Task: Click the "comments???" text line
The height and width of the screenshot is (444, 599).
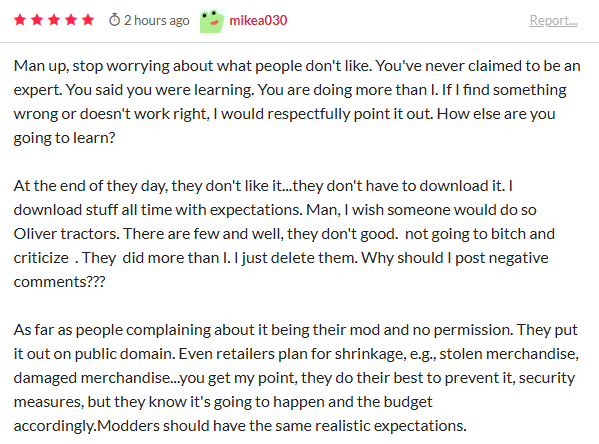Action: click(59, 282)
